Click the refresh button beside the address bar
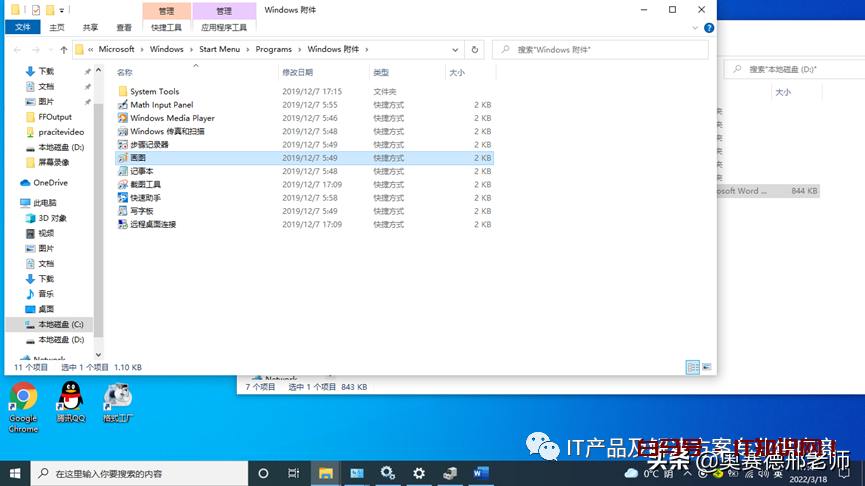865x486 pixels. click(474, 49)
